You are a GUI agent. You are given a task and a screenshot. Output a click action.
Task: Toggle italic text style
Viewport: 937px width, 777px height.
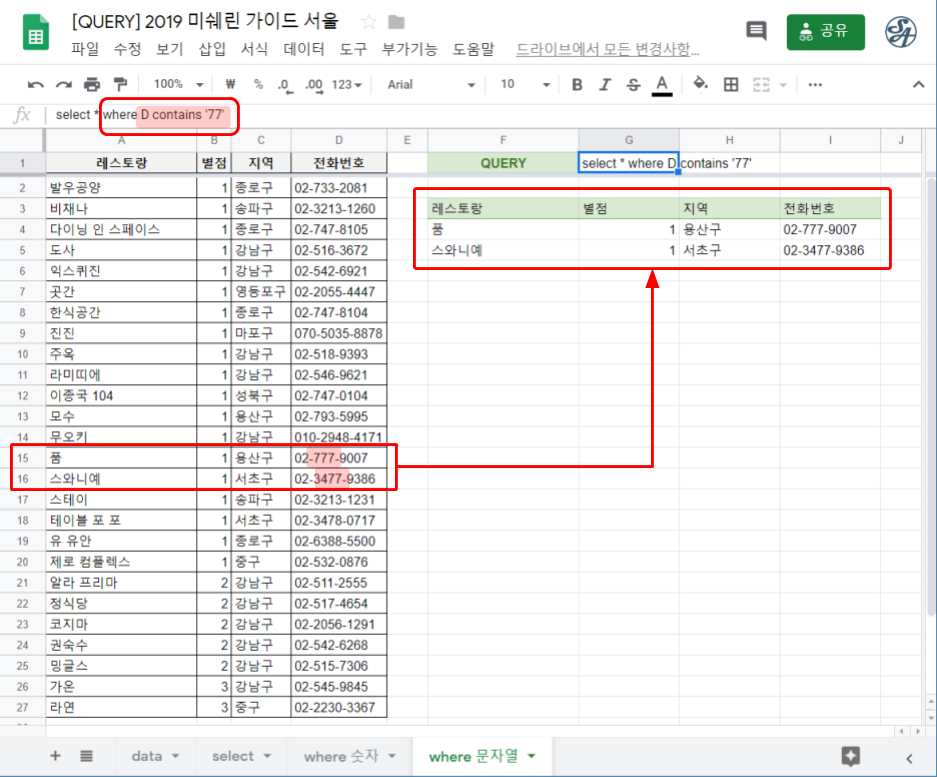pos(604,85)
